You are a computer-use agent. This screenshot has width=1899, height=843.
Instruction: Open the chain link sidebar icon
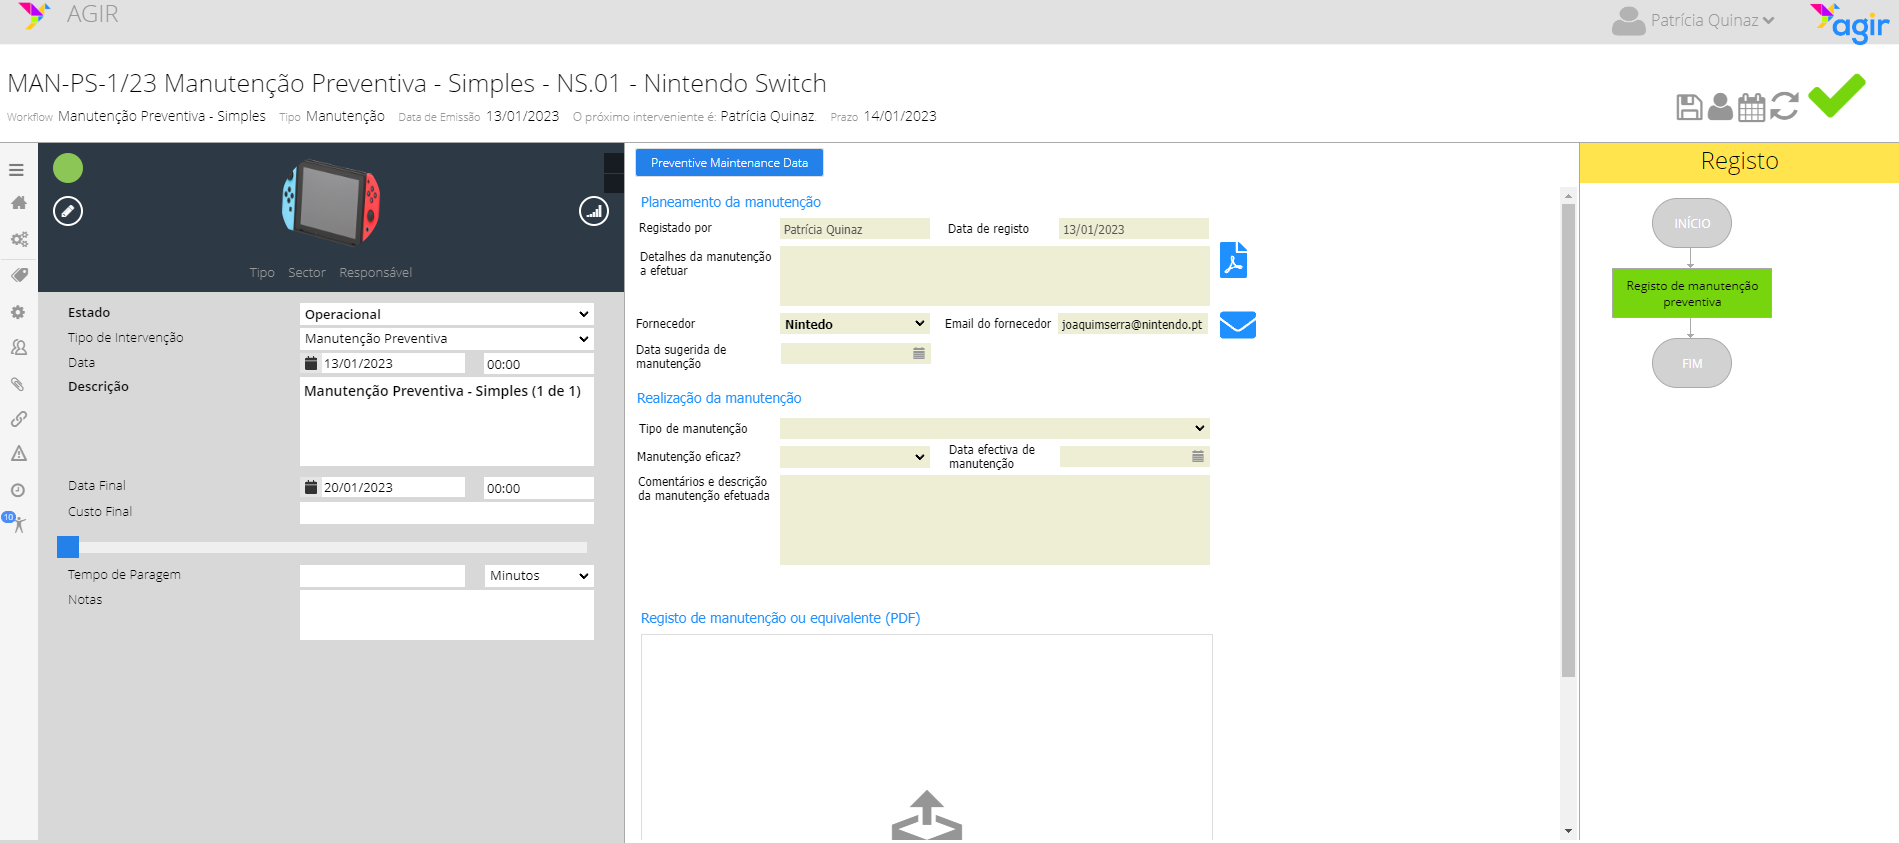pos(18,419)
